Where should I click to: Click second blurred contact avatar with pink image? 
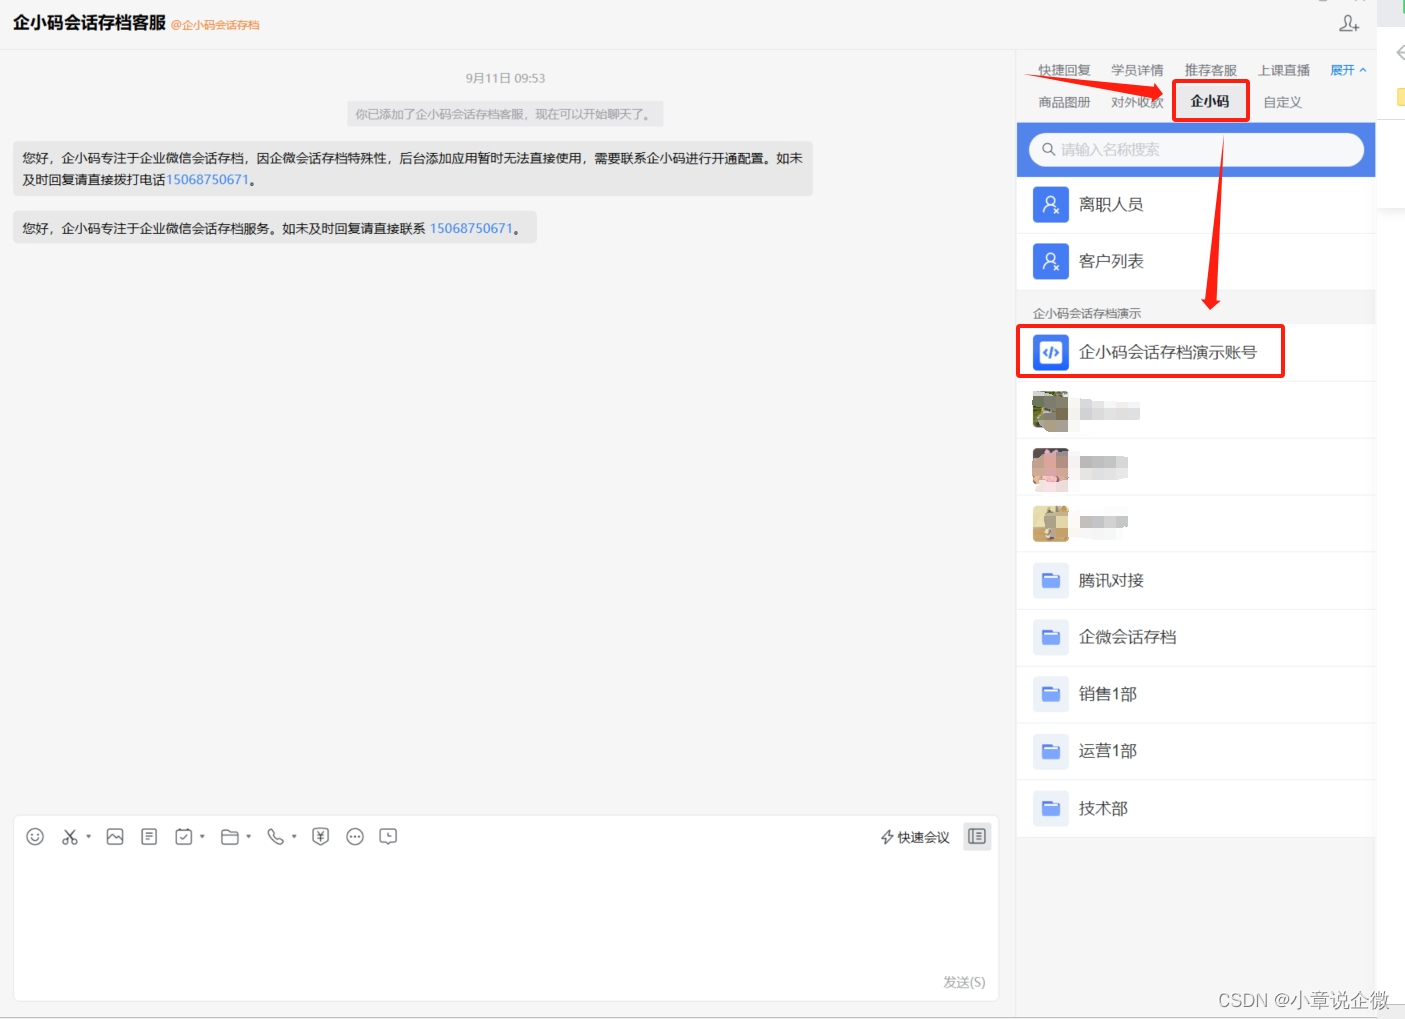(1050, 468)
